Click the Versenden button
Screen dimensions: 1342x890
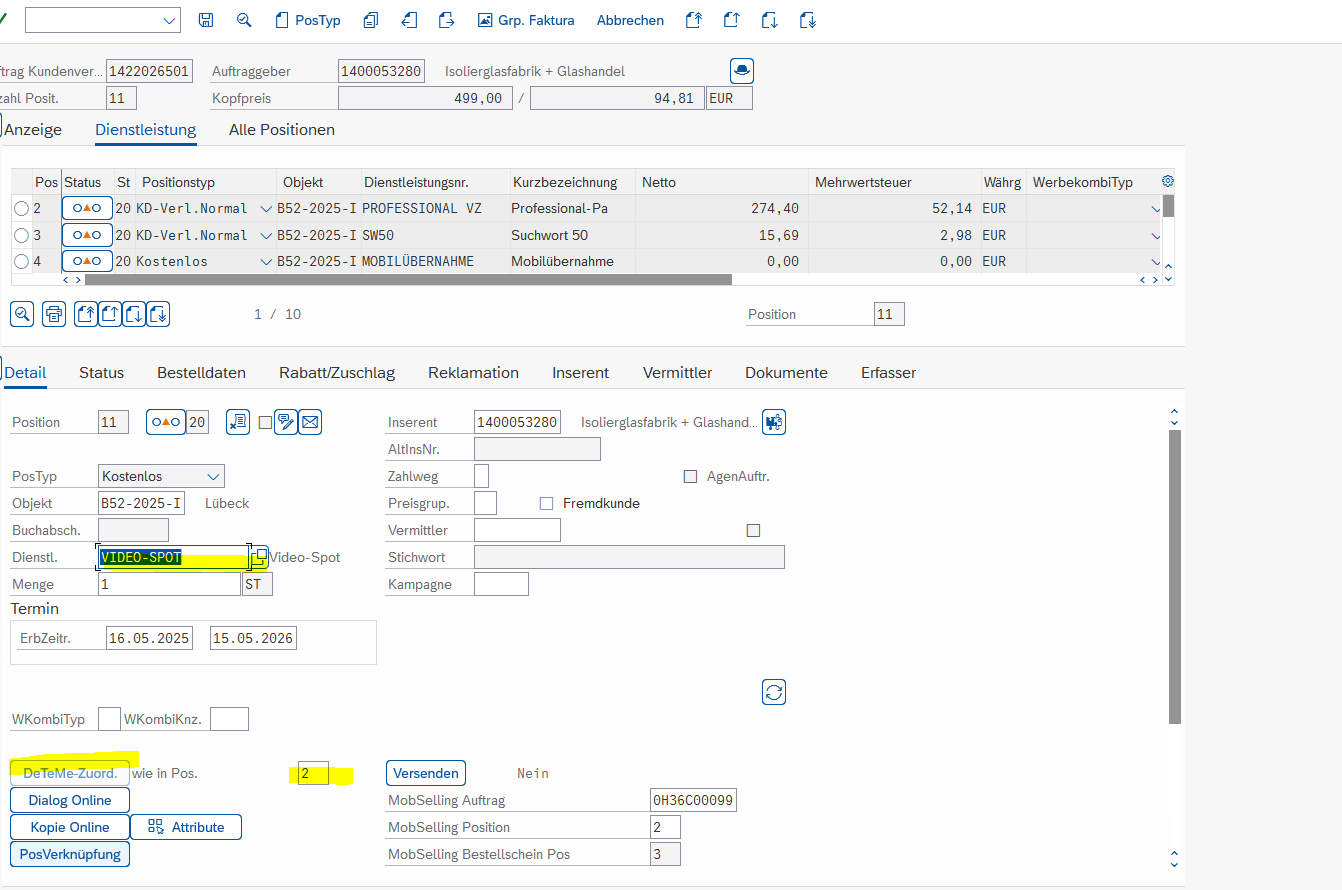[426, 773]
